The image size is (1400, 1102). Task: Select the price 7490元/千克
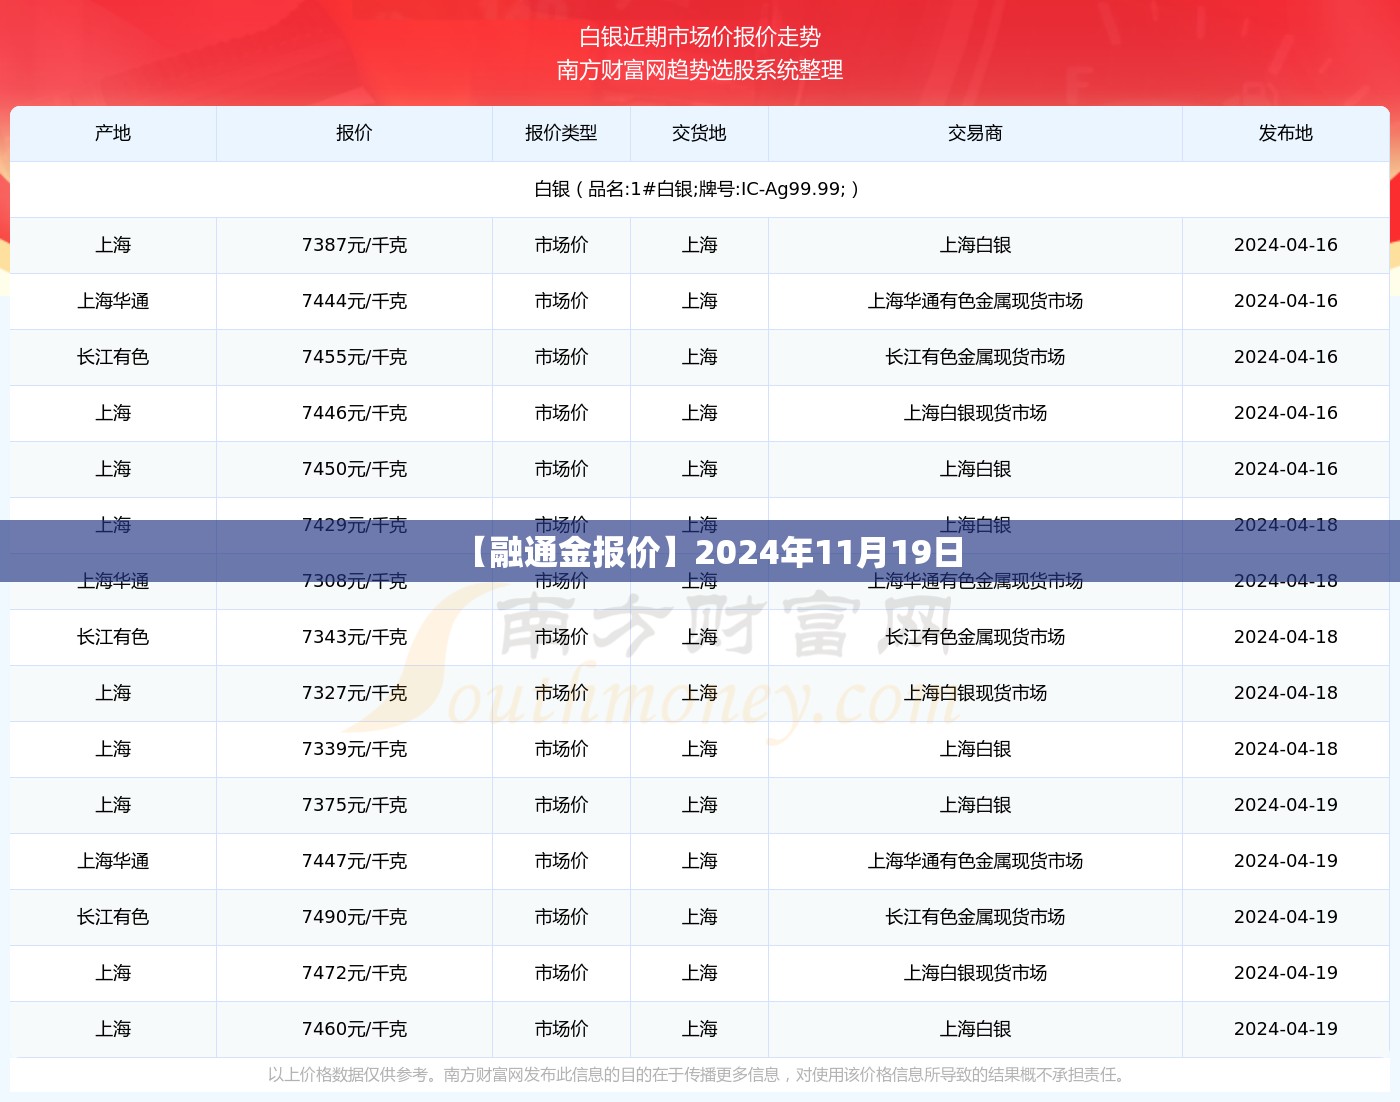(x=354, y=917)
